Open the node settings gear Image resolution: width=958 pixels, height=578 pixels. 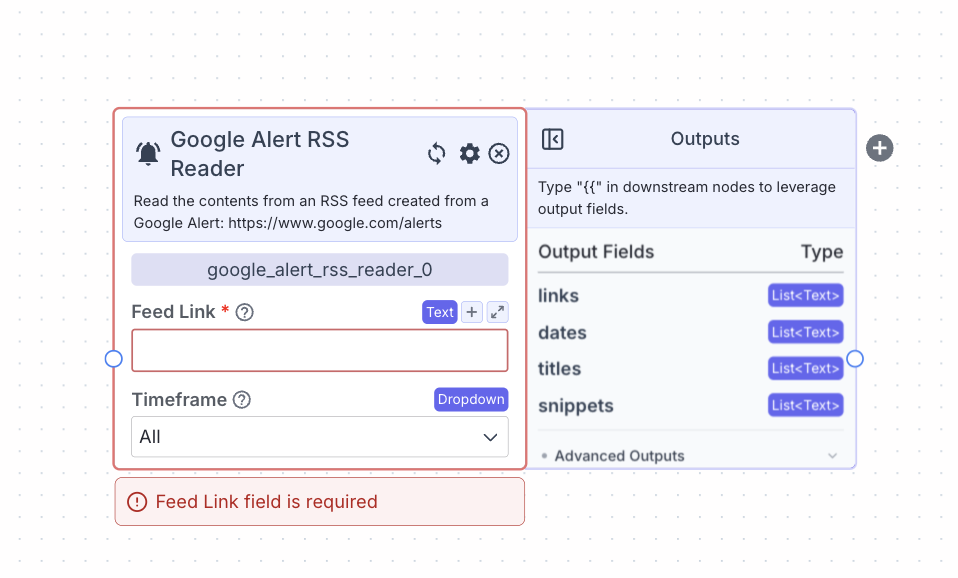[468, 154]
